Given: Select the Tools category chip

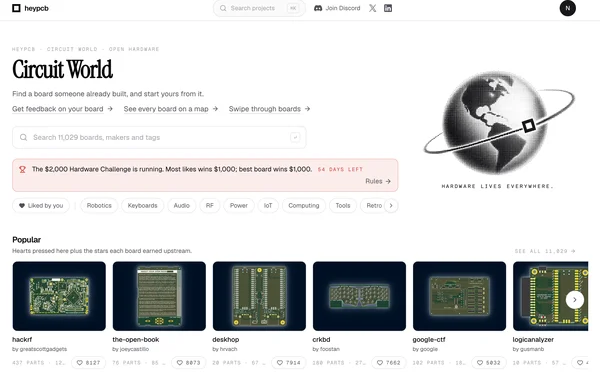Looking at the screenshot, I should [343, 205].
